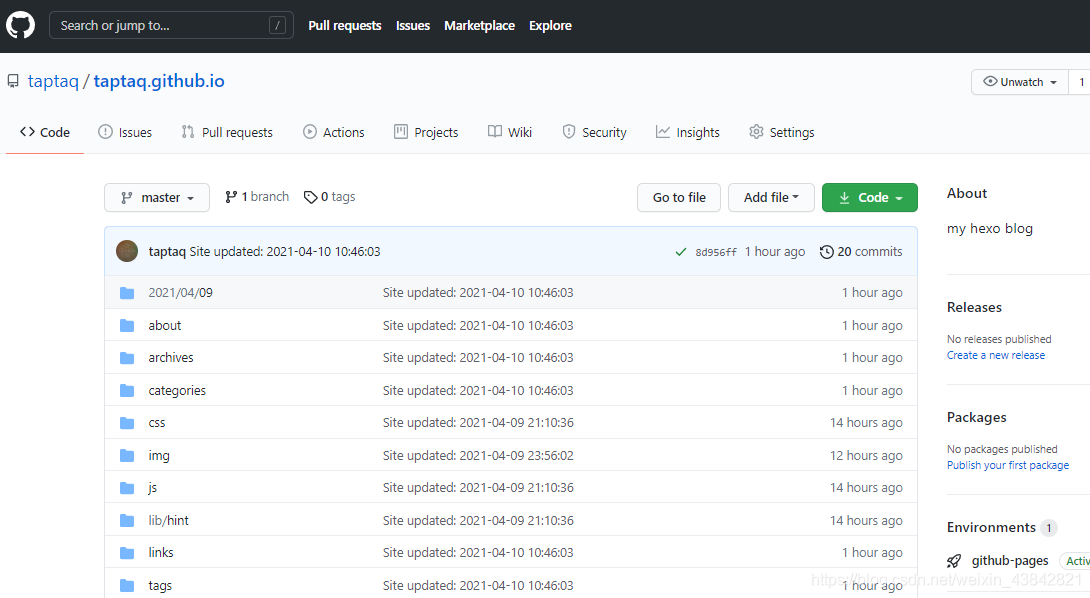This screenshot has width=1090, height=598.
Task: Click the green checkmark commit status icon
Action: [681, 252]
